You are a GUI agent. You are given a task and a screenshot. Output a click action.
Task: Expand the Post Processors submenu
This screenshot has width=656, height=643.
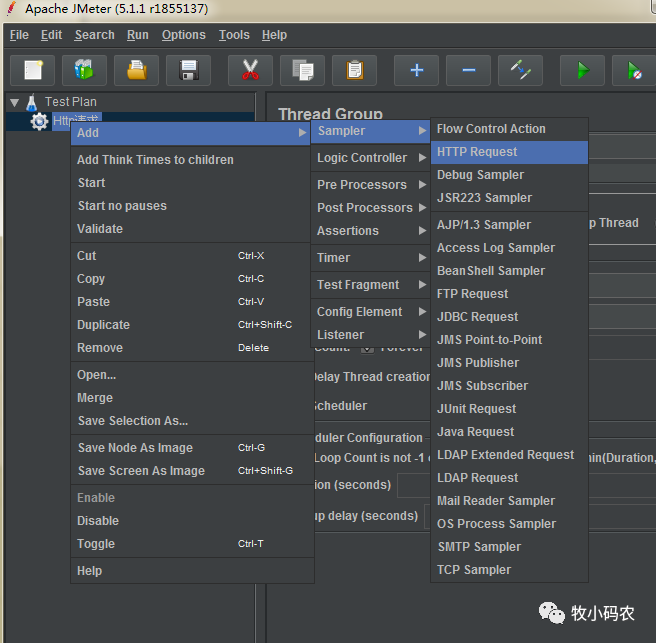[x=370, y=208]
